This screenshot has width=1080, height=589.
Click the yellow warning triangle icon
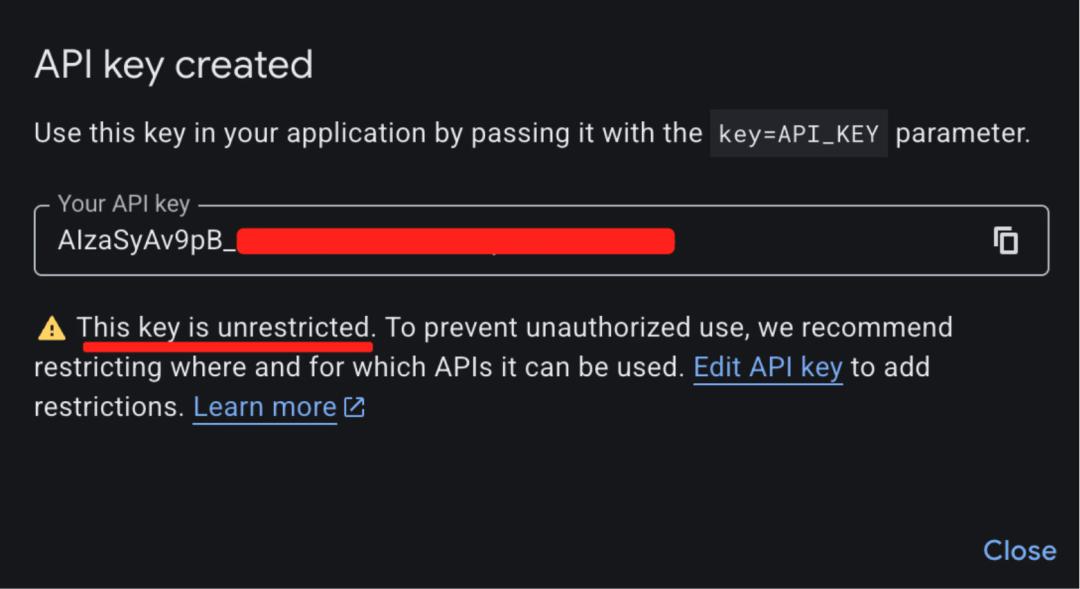[51, 328]
